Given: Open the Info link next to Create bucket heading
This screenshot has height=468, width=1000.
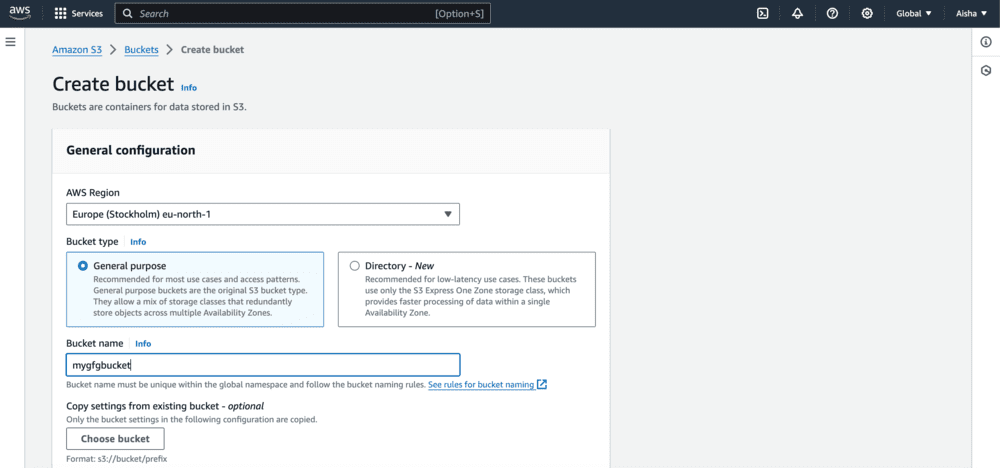Looking at the screenshot, I should (189, 88).
